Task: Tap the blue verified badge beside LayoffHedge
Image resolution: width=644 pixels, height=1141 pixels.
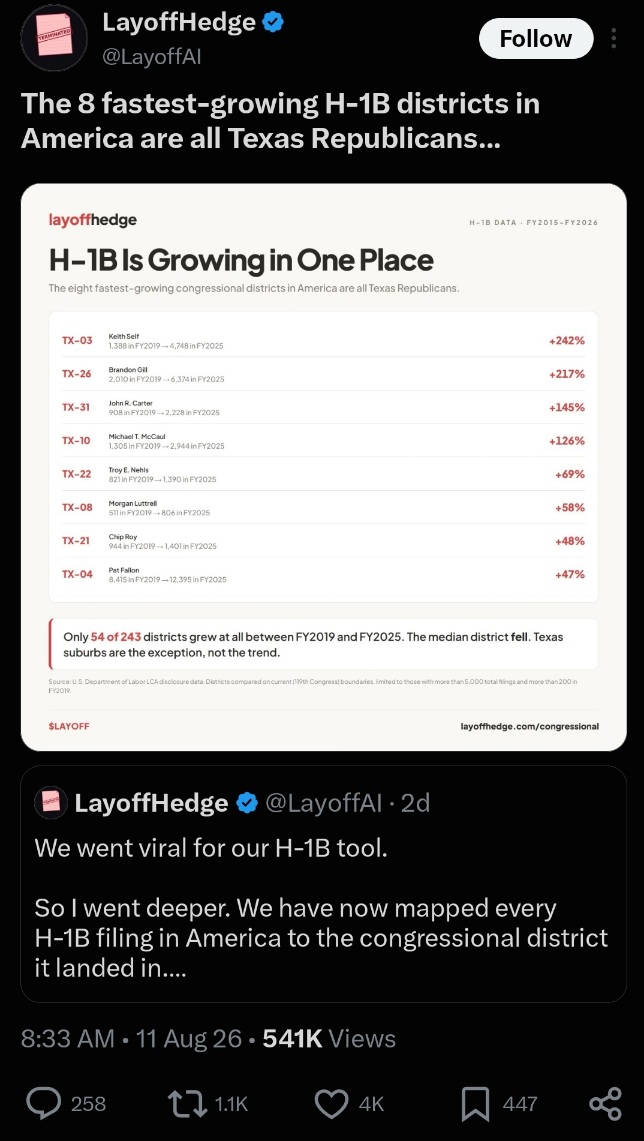Action: [x=273, y=23]
